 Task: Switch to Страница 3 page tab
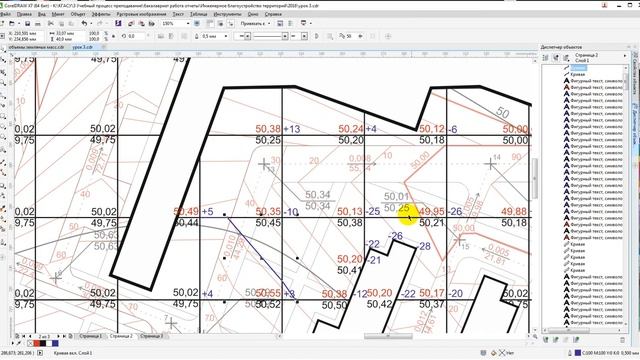[x=151, y=336]
